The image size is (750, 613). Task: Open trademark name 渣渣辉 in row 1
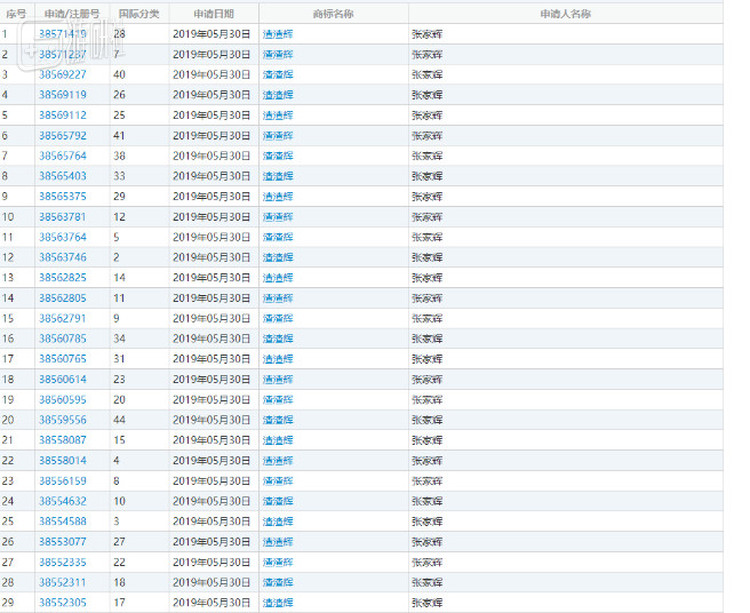coord(278,34)
